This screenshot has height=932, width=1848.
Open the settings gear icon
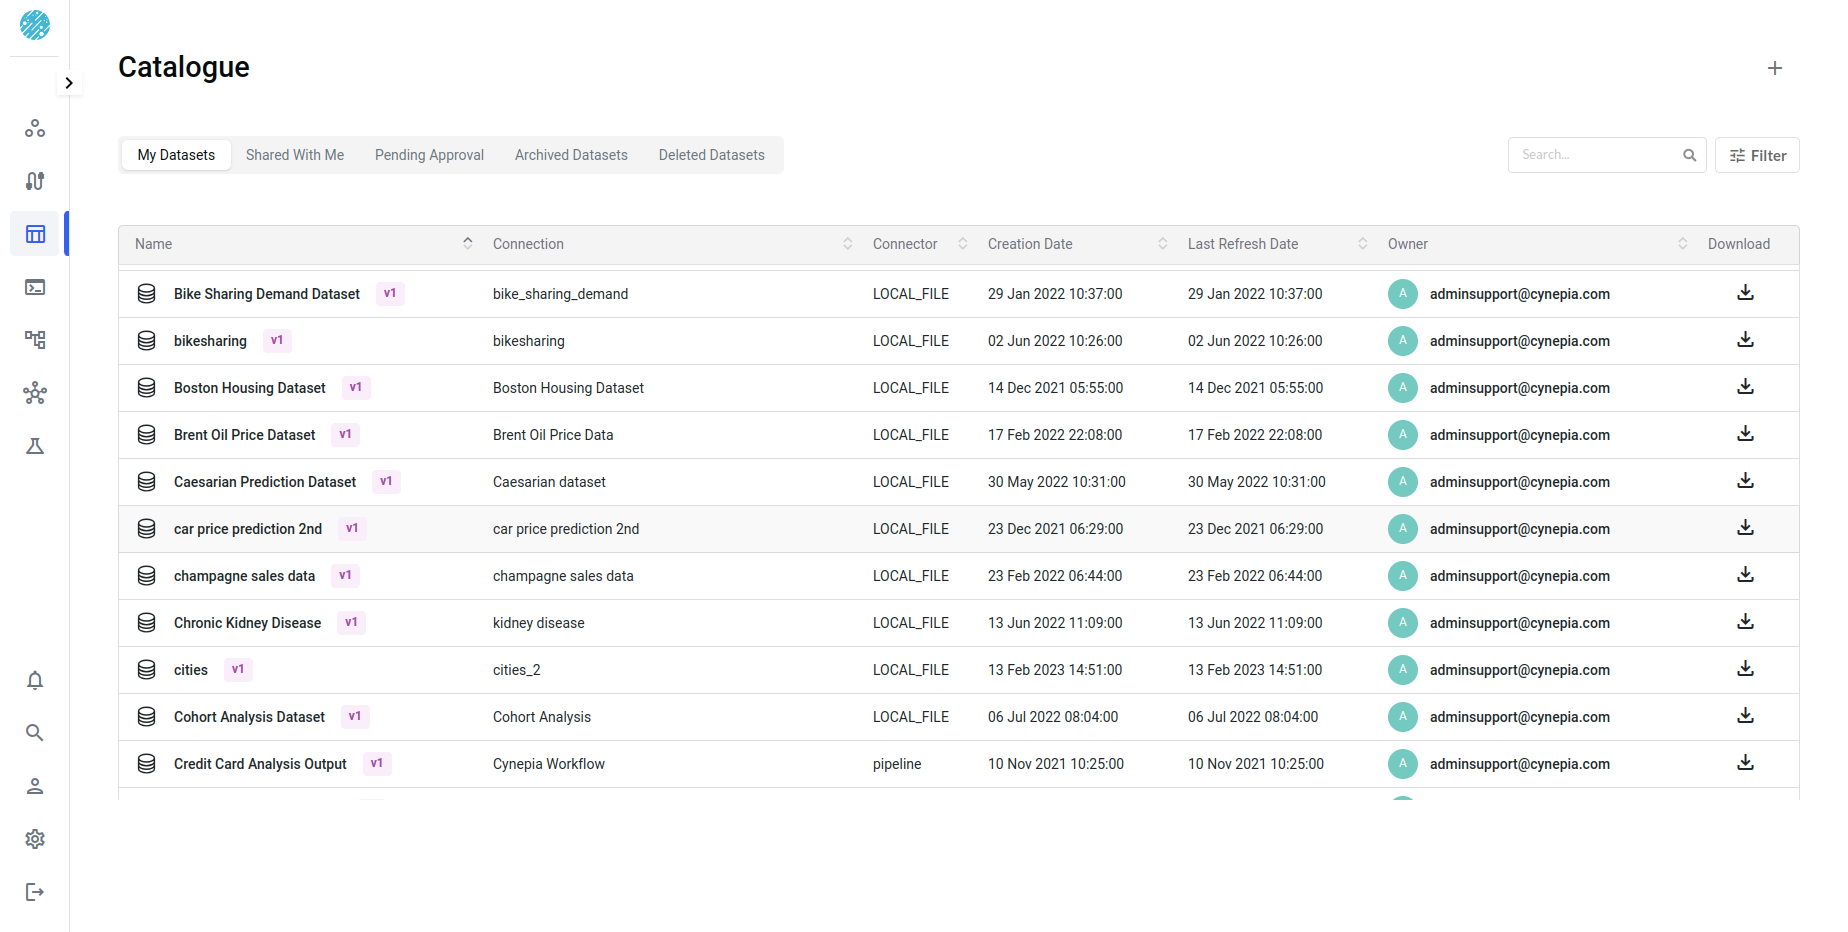[35, 839]
